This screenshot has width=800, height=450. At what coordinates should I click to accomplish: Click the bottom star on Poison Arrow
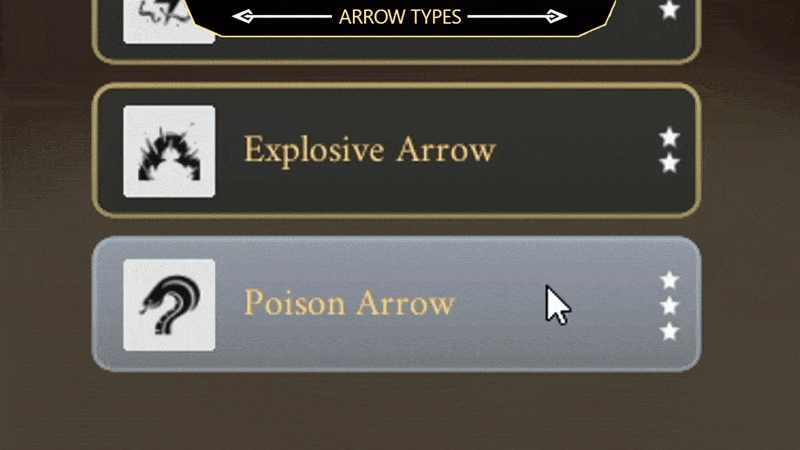(669, 332)
